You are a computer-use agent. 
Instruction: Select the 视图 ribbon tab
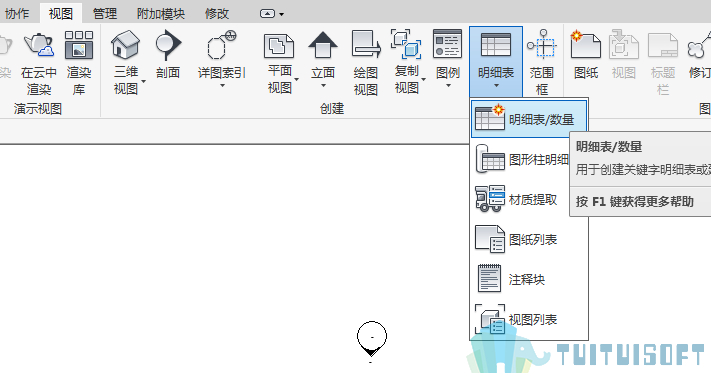point(61,14)
